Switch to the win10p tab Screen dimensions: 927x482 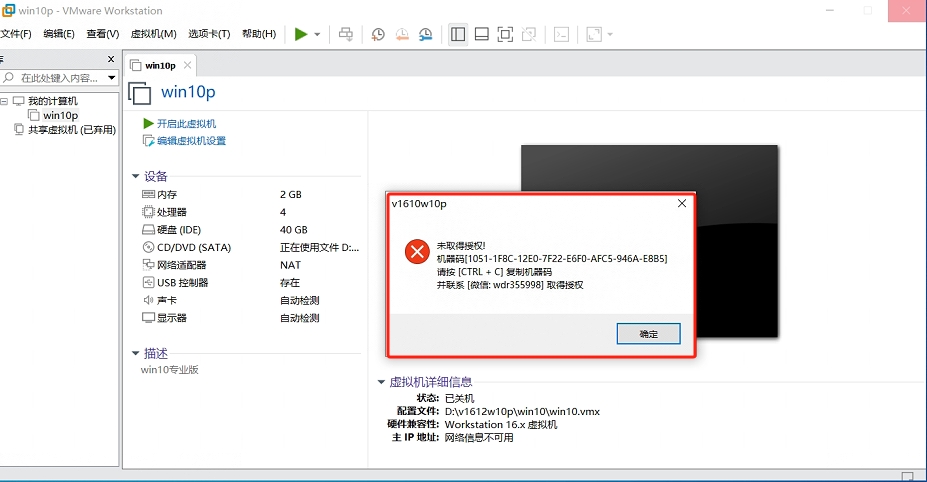pos(160,66)
